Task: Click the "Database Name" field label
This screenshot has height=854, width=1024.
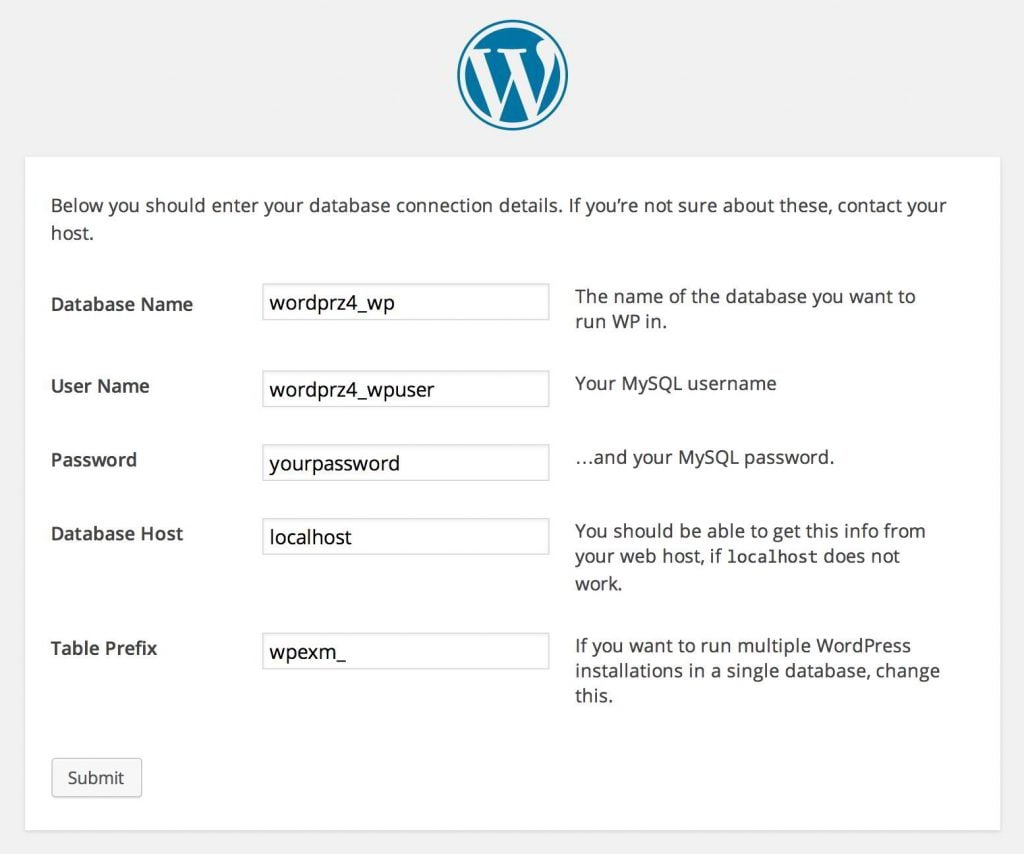Action: [x=122, y=305]
